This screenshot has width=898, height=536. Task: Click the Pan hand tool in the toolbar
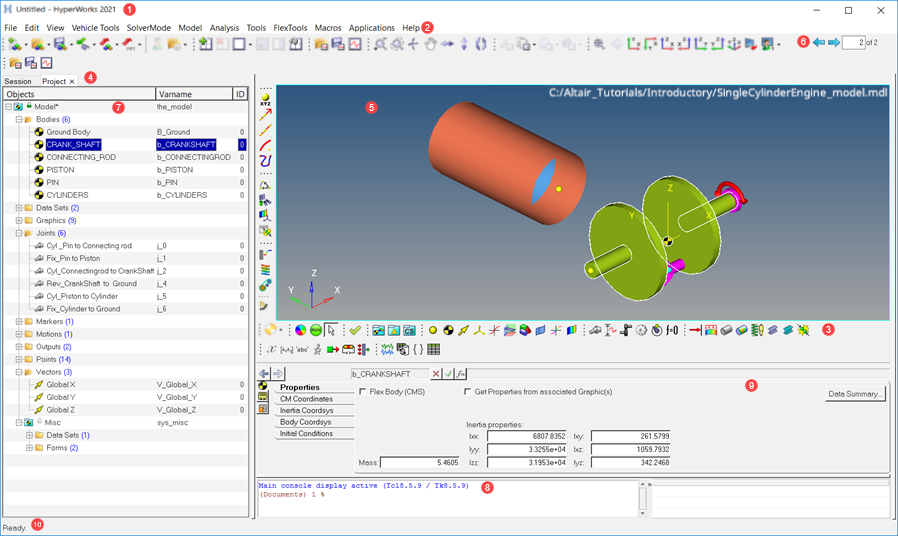[x=430, y=44]
